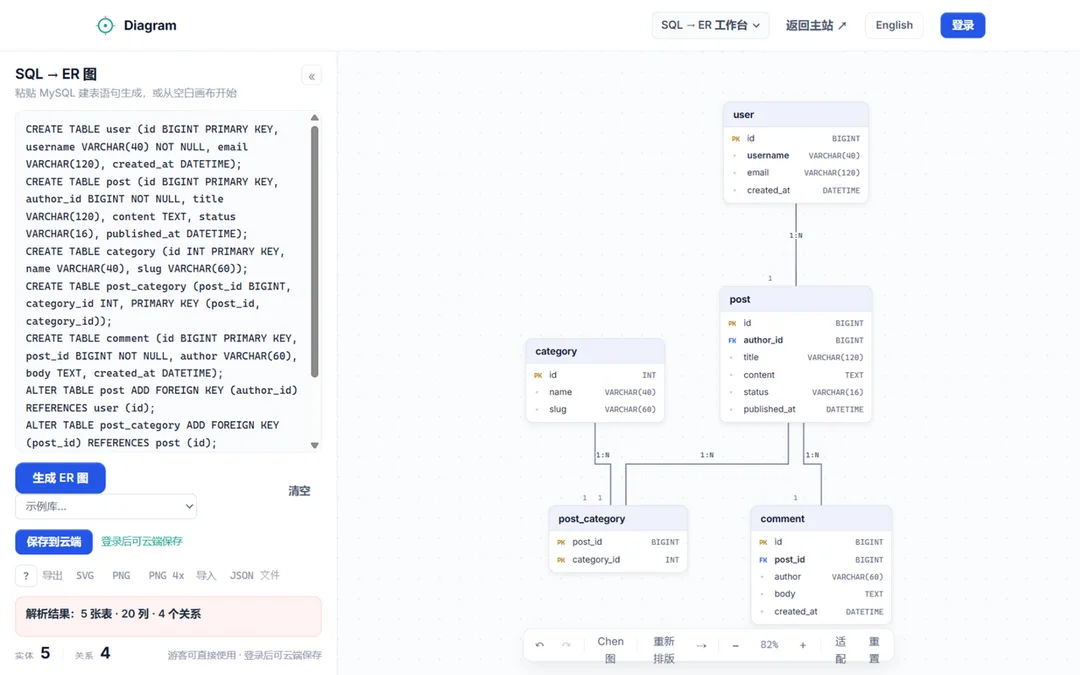Click 重置 reset view button
Screen dimensions: 1080x675
tap(873, 650)
